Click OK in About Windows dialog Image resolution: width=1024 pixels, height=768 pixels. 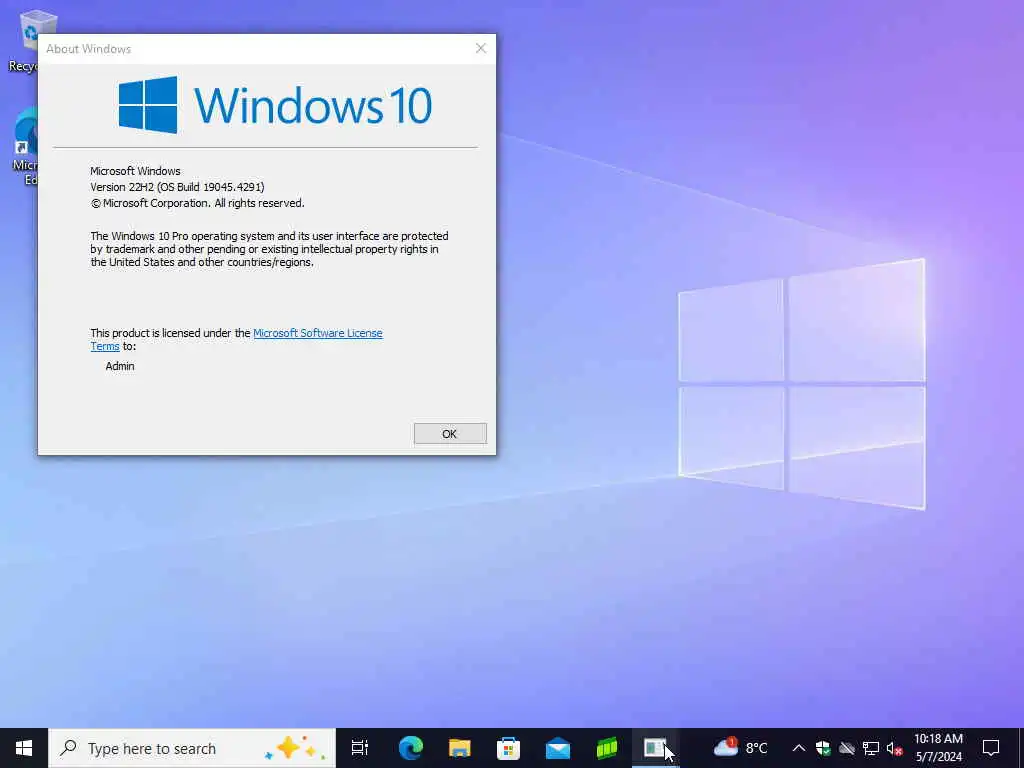pos(450,434)
